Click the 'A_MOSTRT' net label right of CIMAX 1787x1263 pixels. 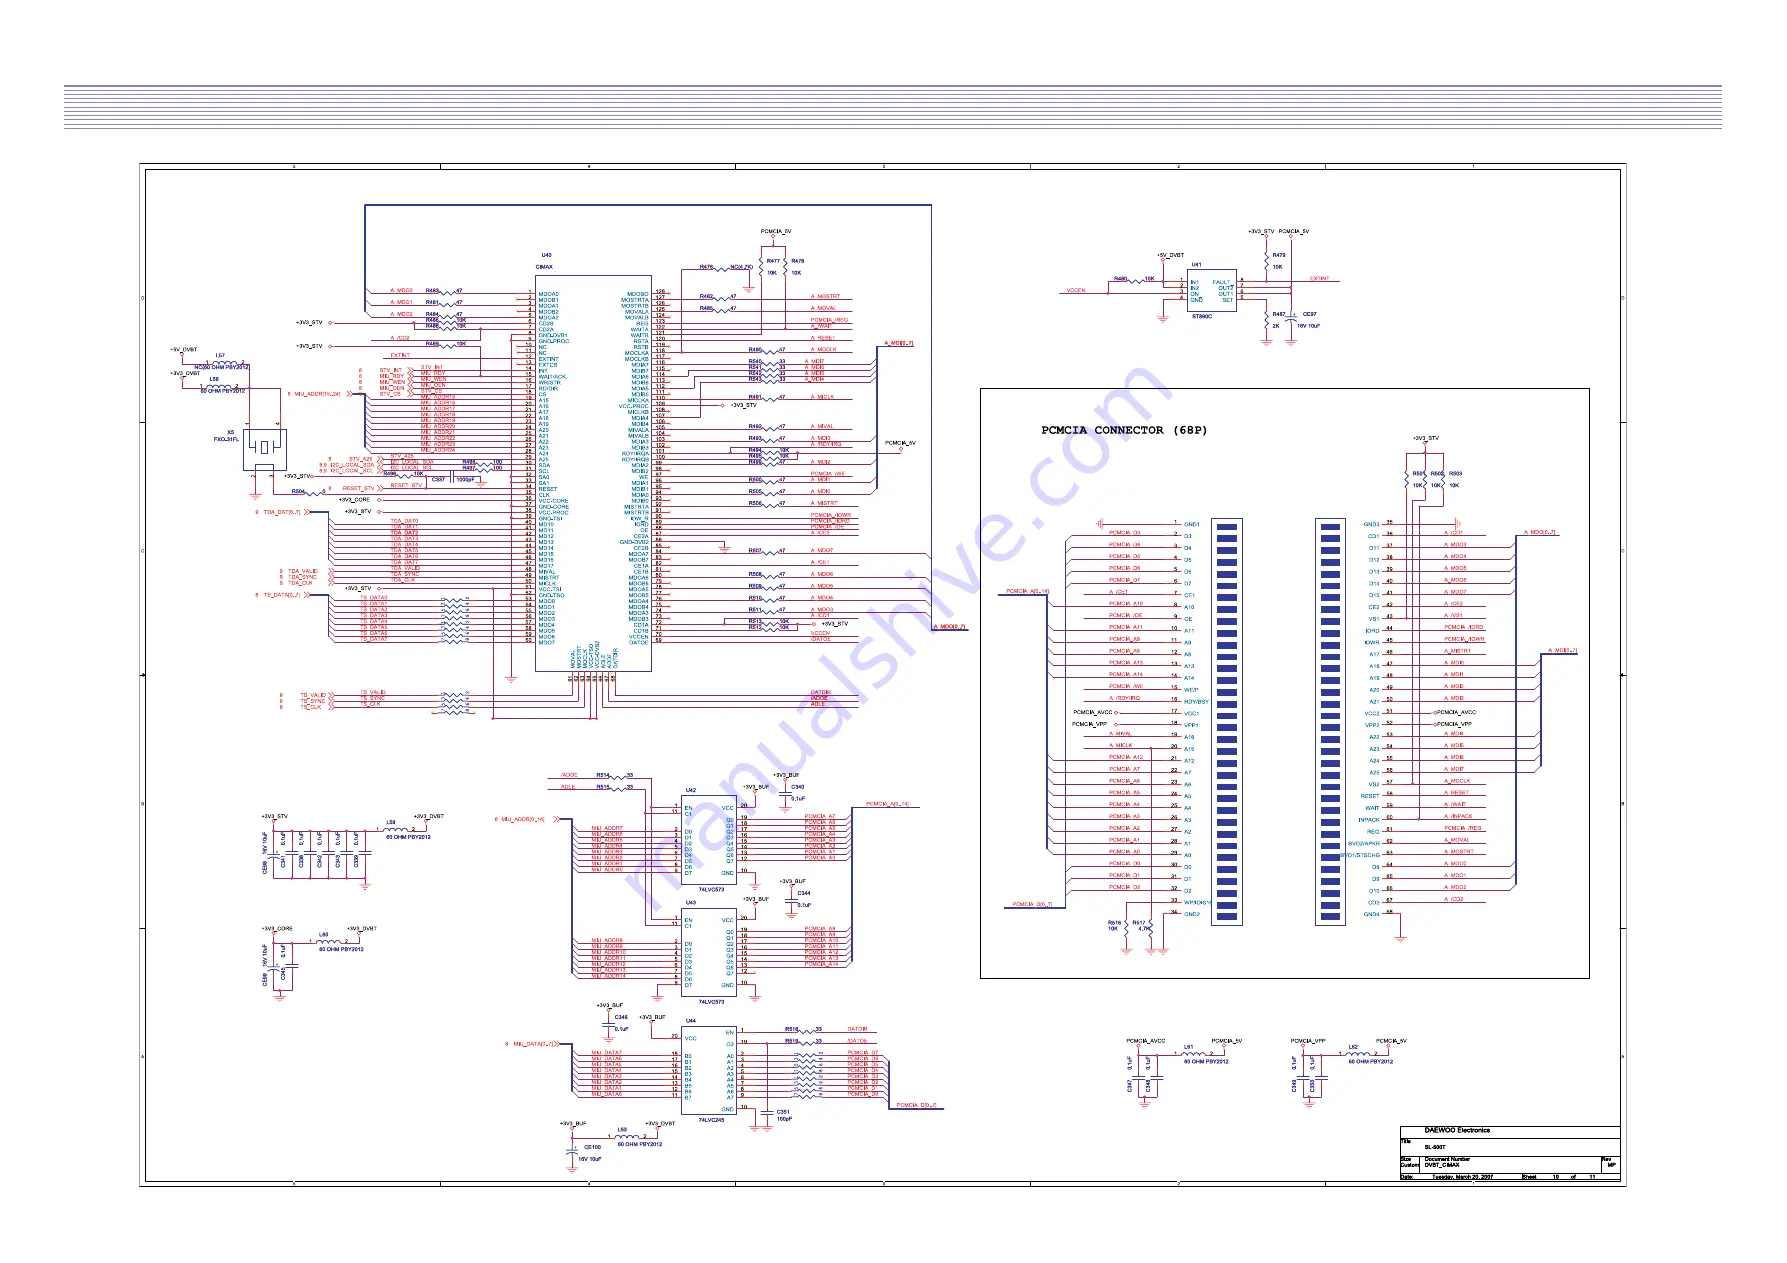(x=826, y=296)
